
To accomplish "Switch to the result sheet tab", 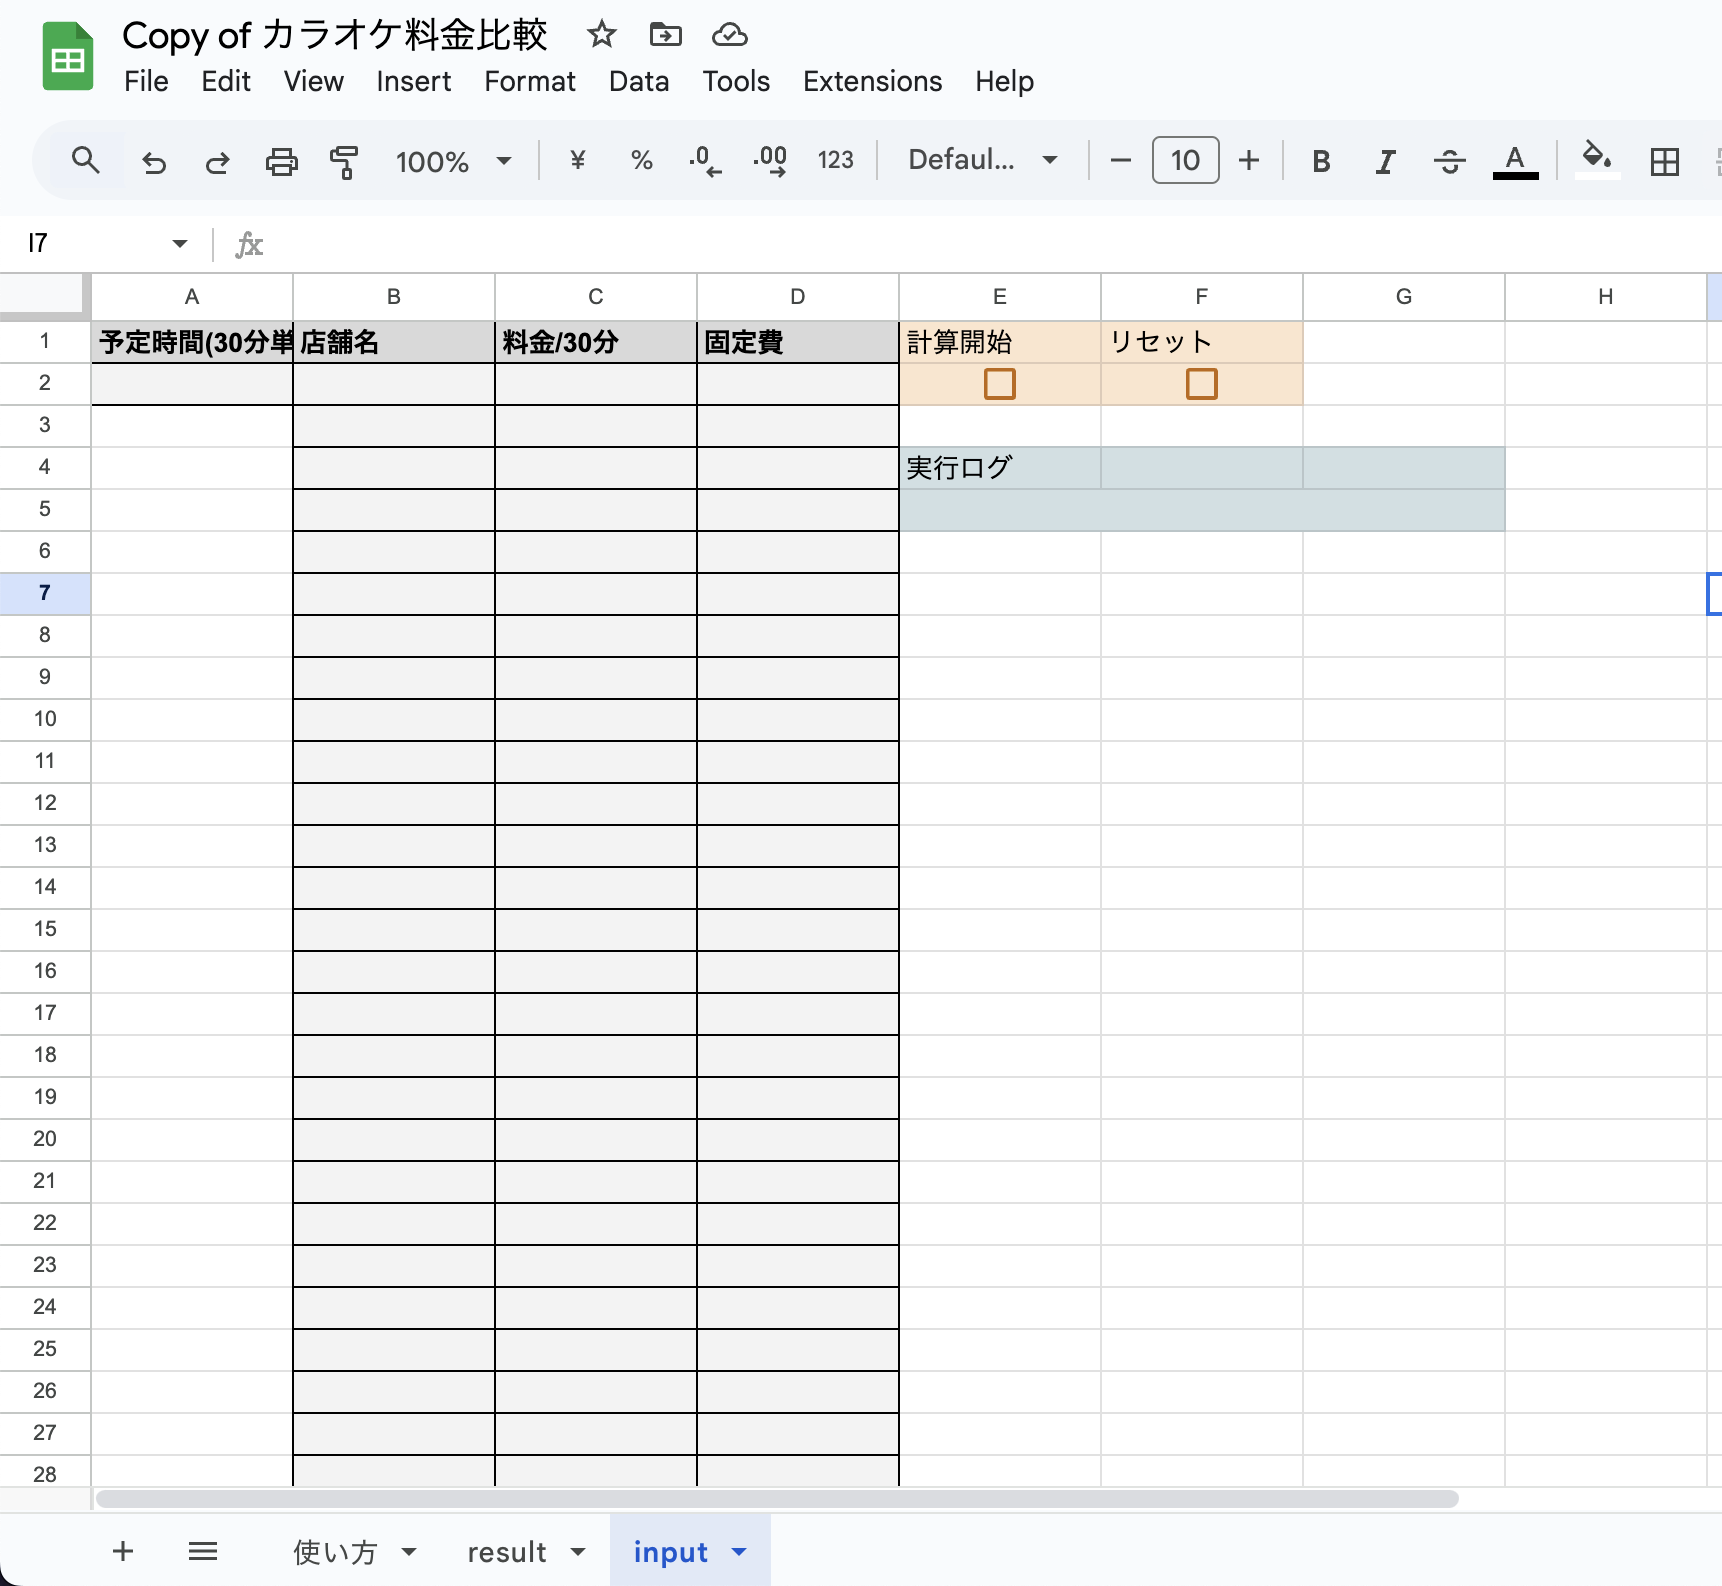I will tap(507, 1552).
